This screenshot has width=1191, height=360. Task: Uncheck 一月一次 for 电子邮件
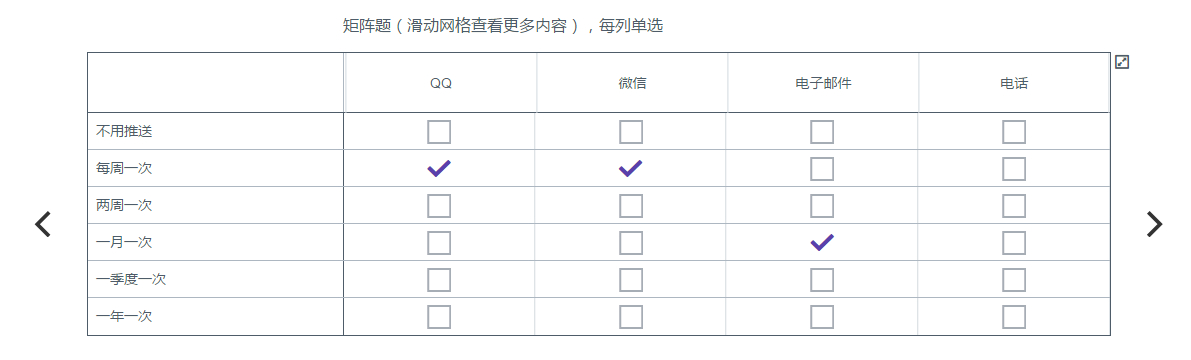click(x=822, y=243)
